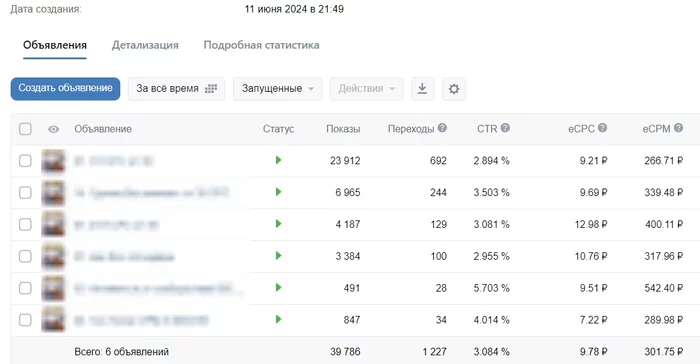Click the 7.22 ₽ eCPC value
Viewport: 700px width, 364px height.
pos(593,320)
